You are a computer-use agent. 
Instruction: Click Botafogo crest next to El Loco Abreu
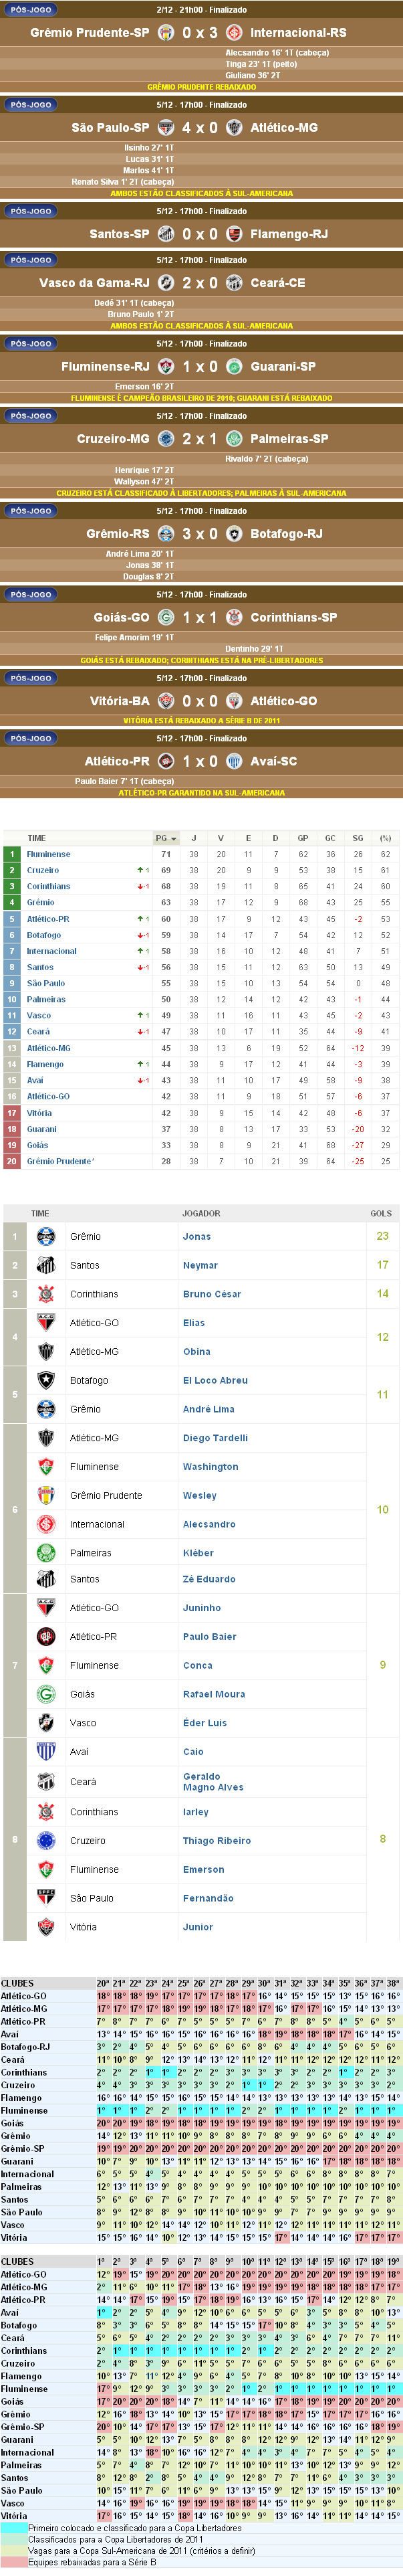46,1381
